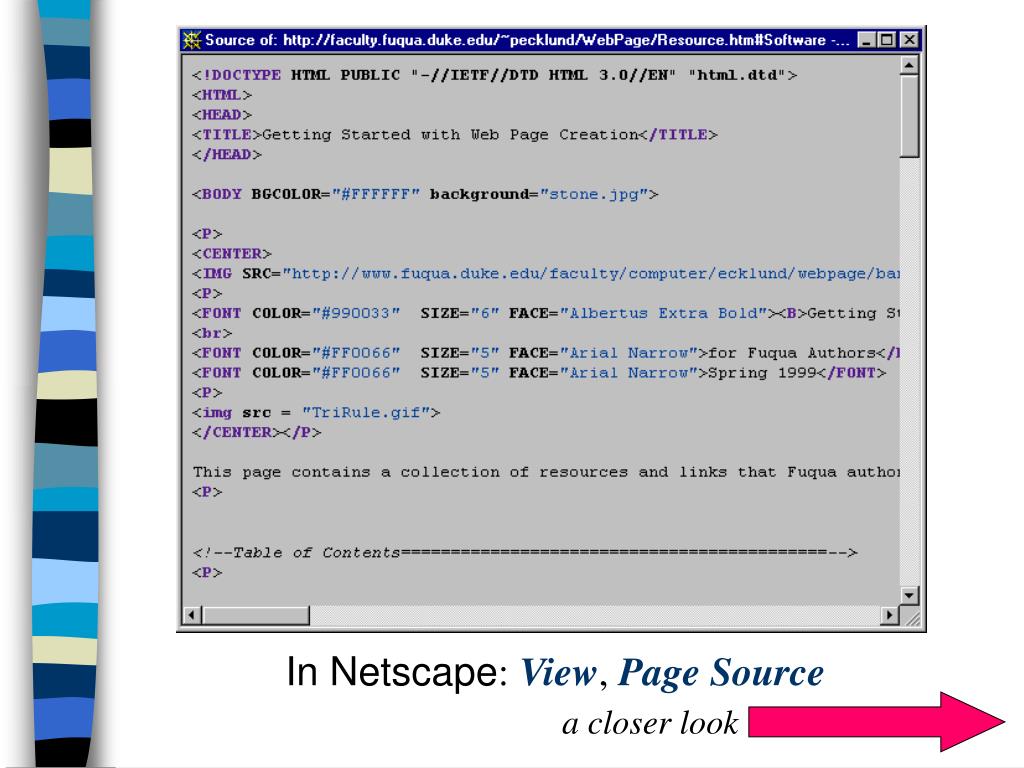
Task: Click the </CENTER></P> closing tags line
Action: pyautogui.click(x=257, y=432)
